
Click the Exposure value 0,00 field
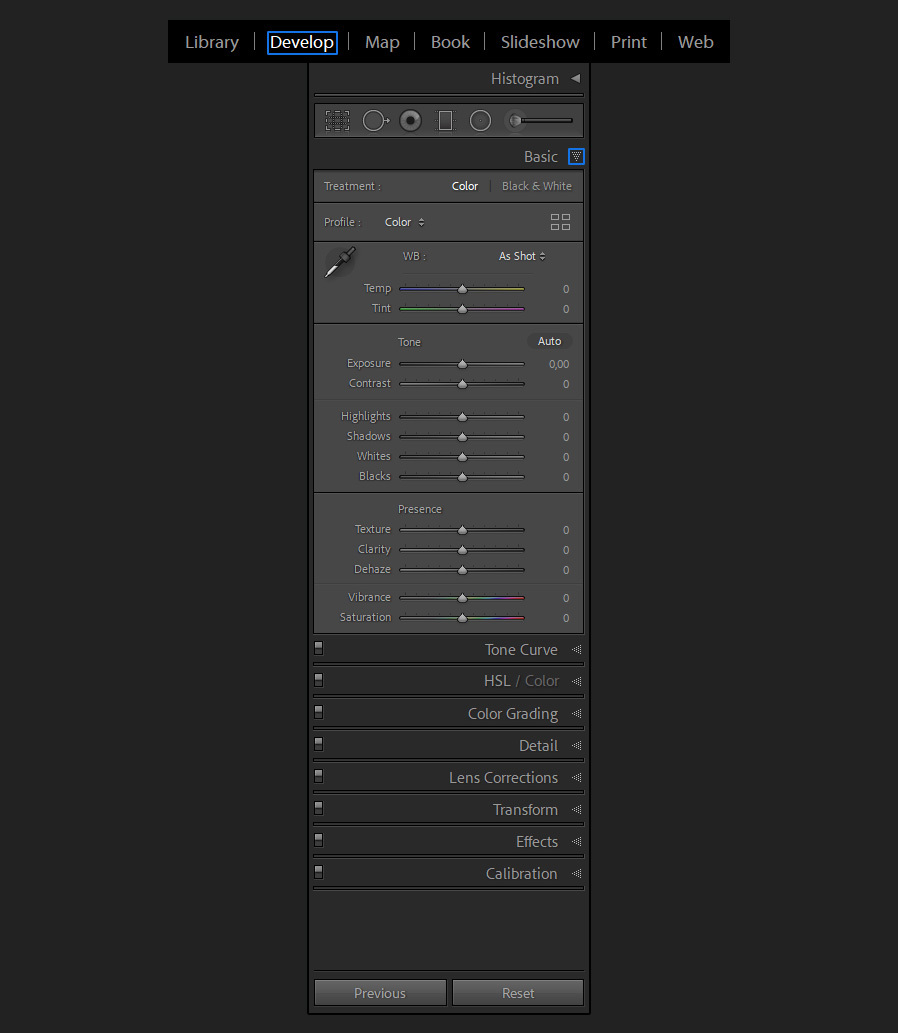click(559, 364)
